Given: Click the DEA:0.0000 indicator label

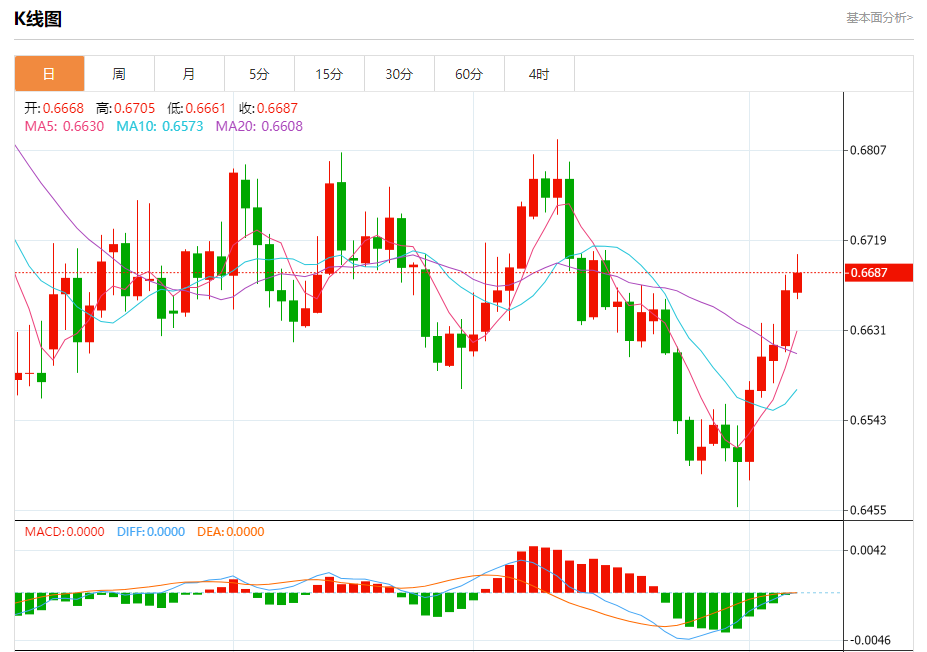Looking at the screenshot, I should pyautogui.click(x=231, y=531).
